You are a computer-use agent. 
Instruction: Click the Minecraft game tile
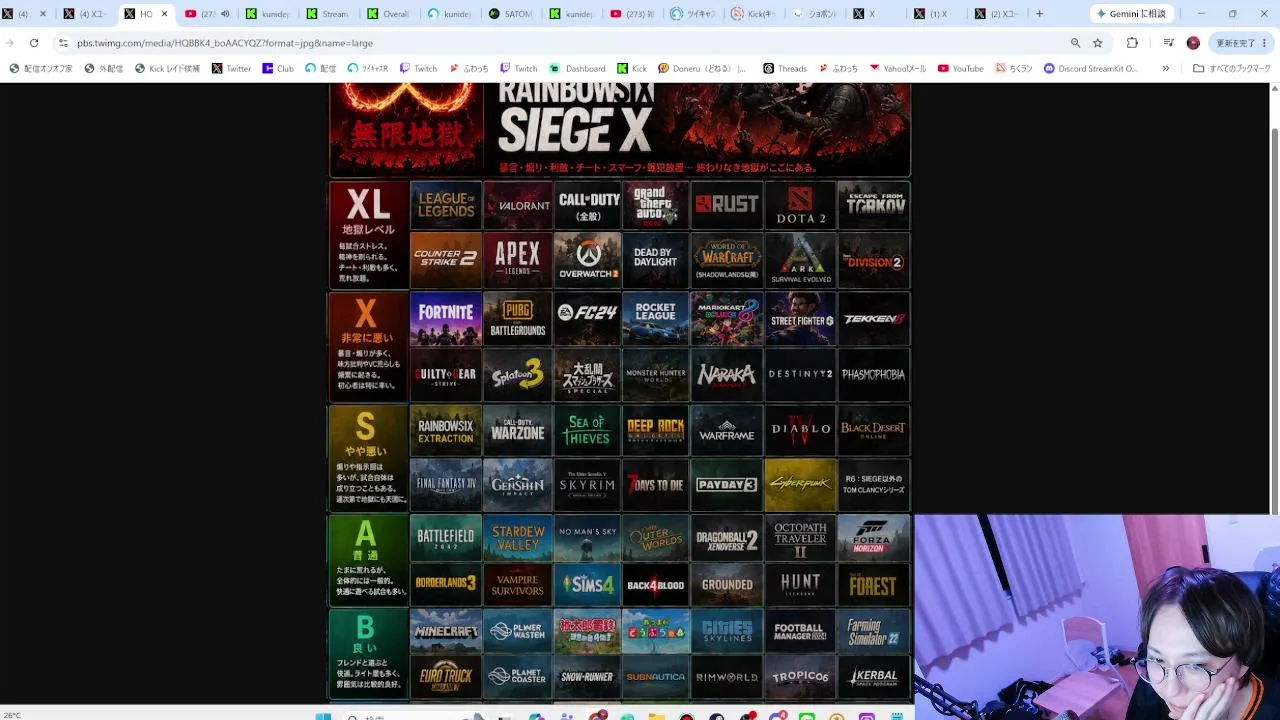[446, 631]
